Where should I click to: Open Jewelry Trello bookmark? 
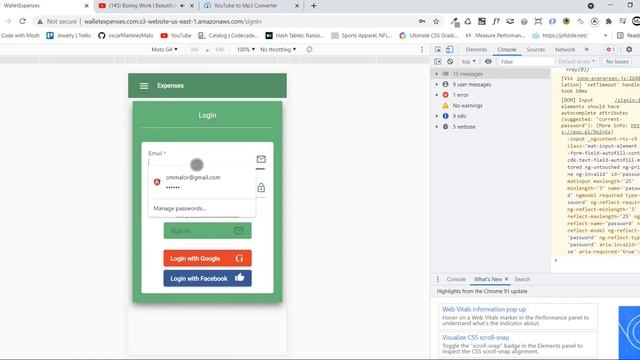tap(69, 36)
